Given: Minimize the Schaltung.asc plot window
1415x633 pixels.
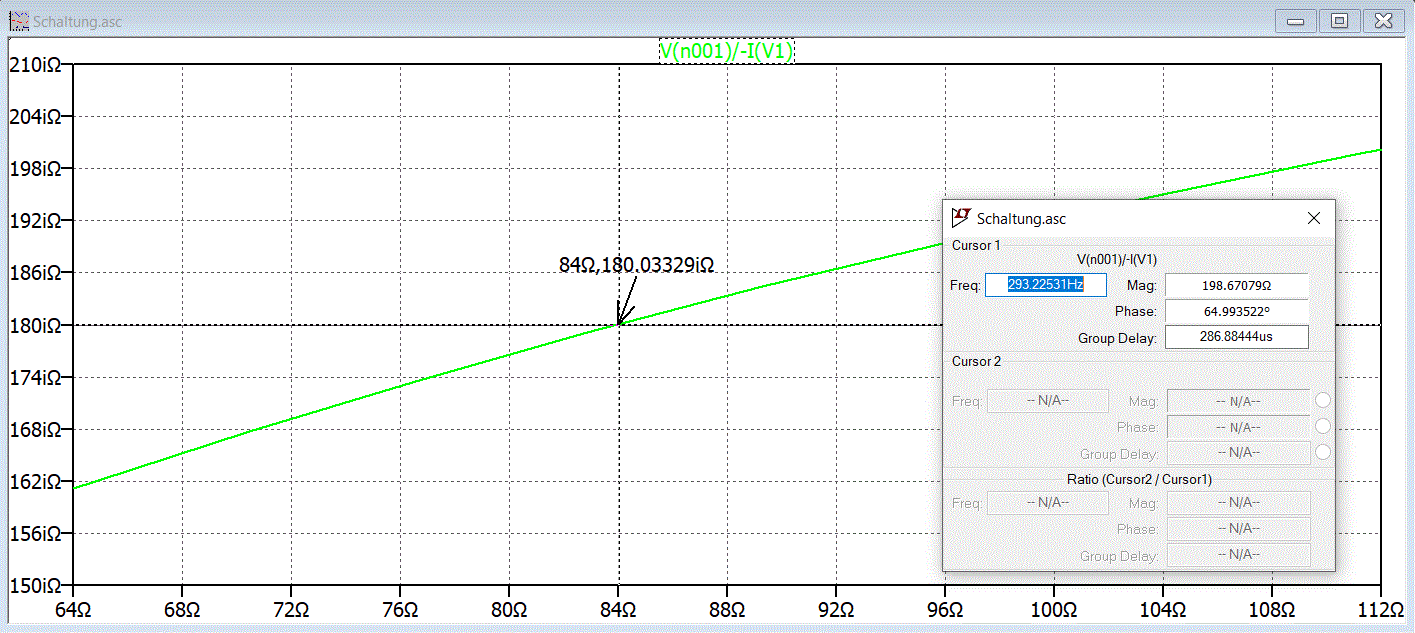Looking at the screenshot, I should point(1295,20).
